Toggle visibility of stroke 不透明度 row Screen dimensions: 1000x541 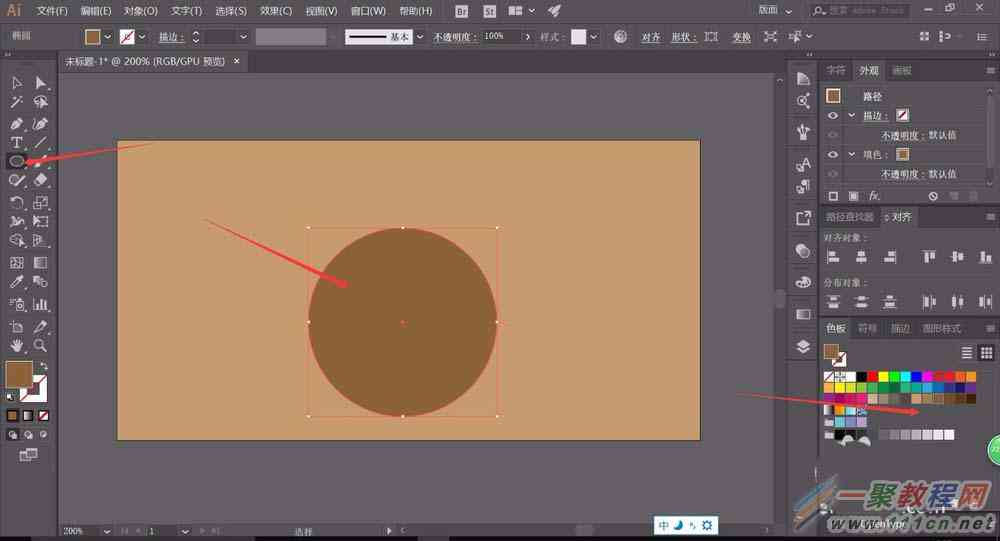pos(833,135)
